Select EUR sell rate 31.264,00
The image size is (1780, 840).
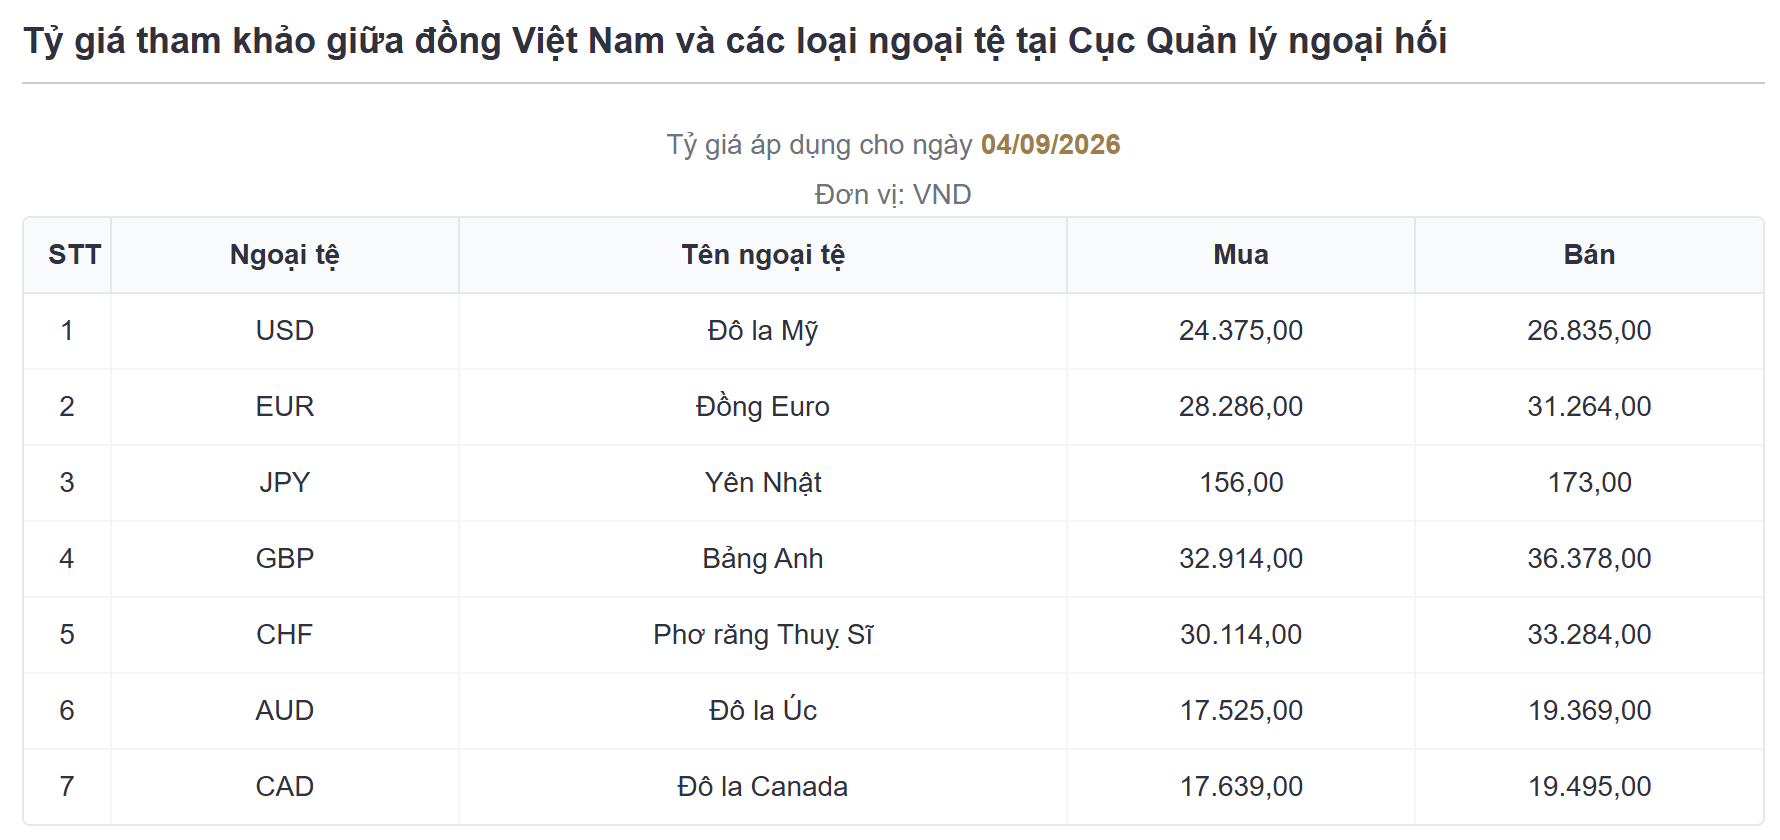pyautogui.click(x=1589, y=407)
